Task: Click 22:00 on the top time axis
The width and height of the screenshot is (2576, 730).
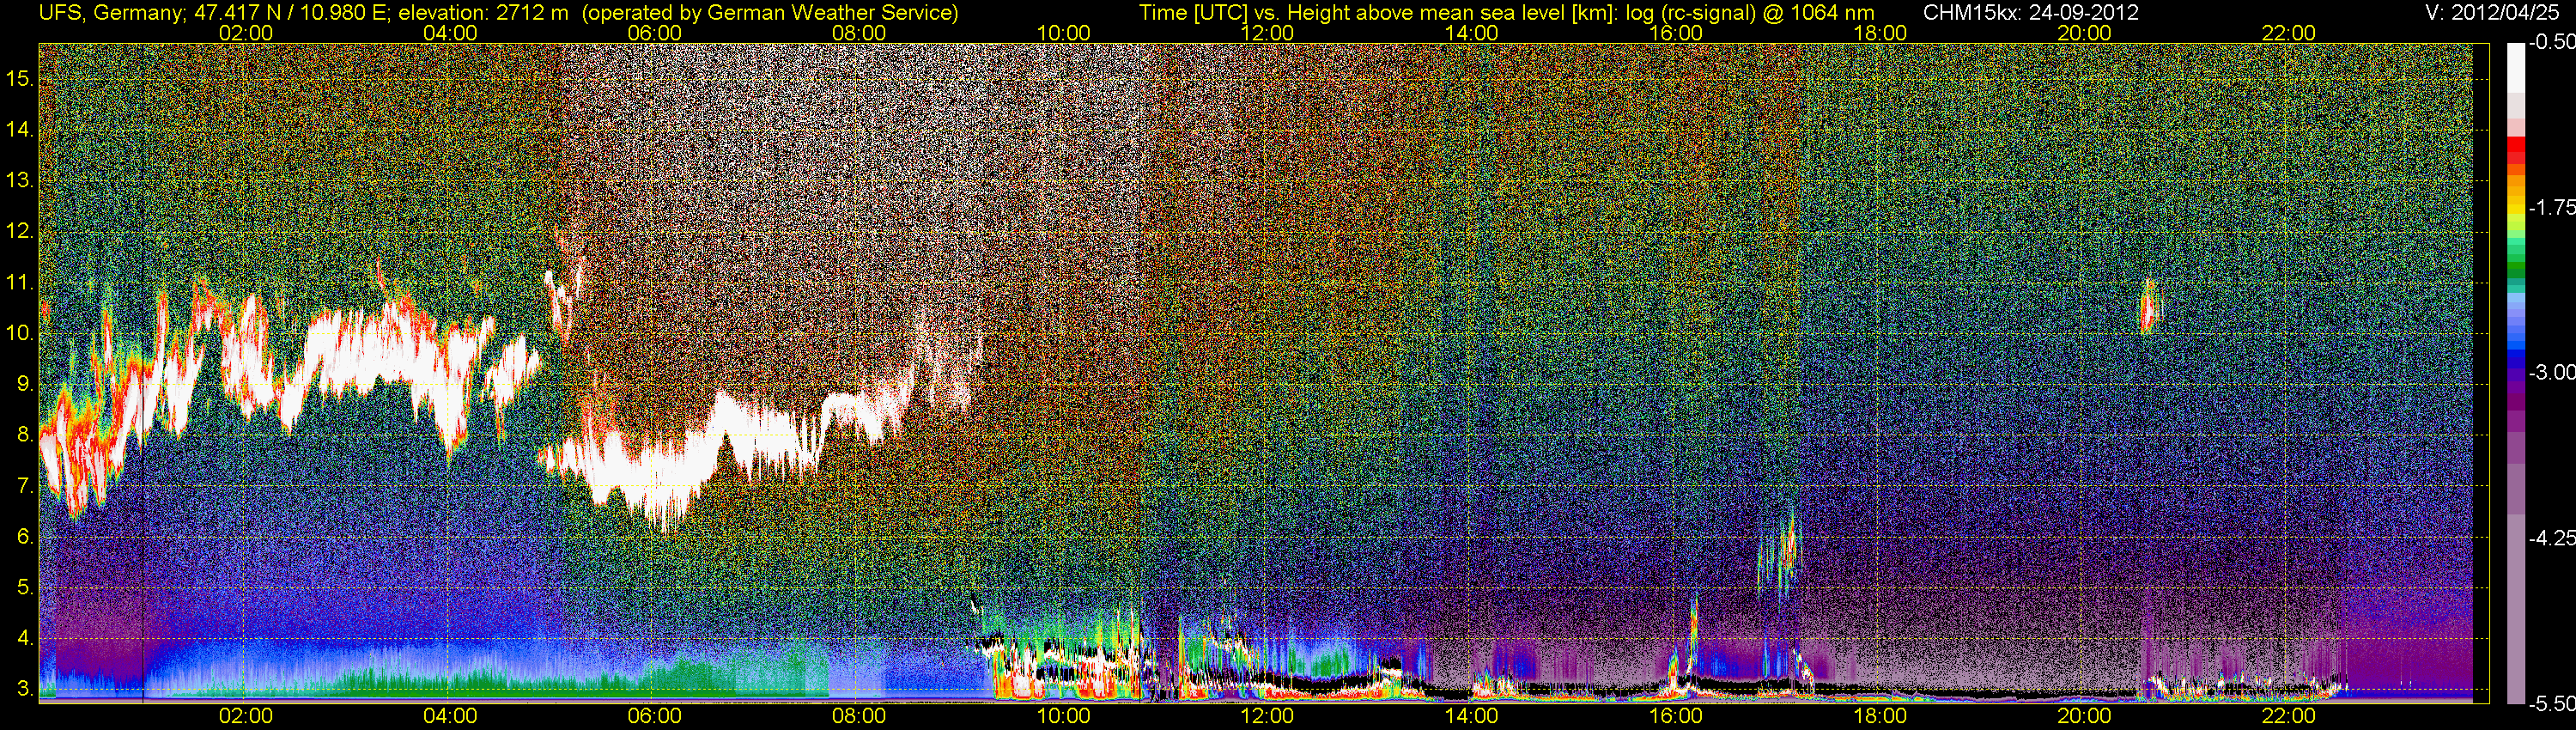Action: 2288,33
